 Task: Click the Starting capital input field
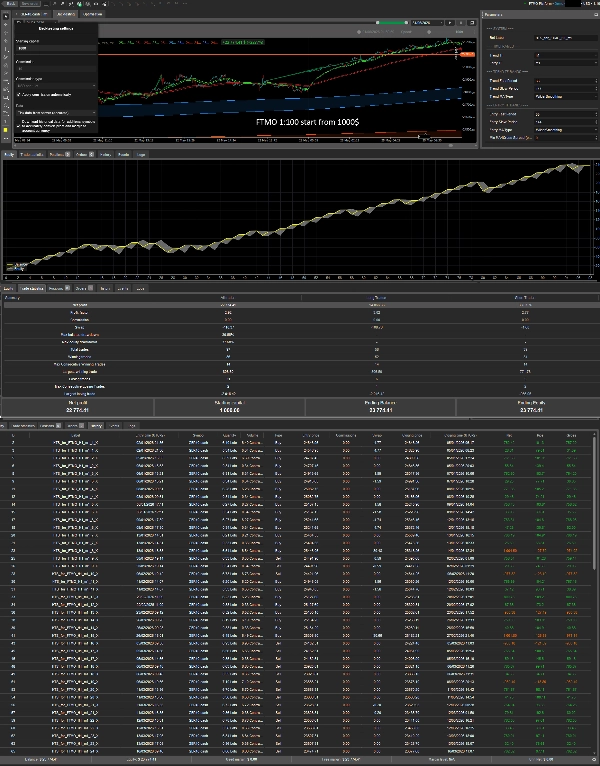pos(56,48)
